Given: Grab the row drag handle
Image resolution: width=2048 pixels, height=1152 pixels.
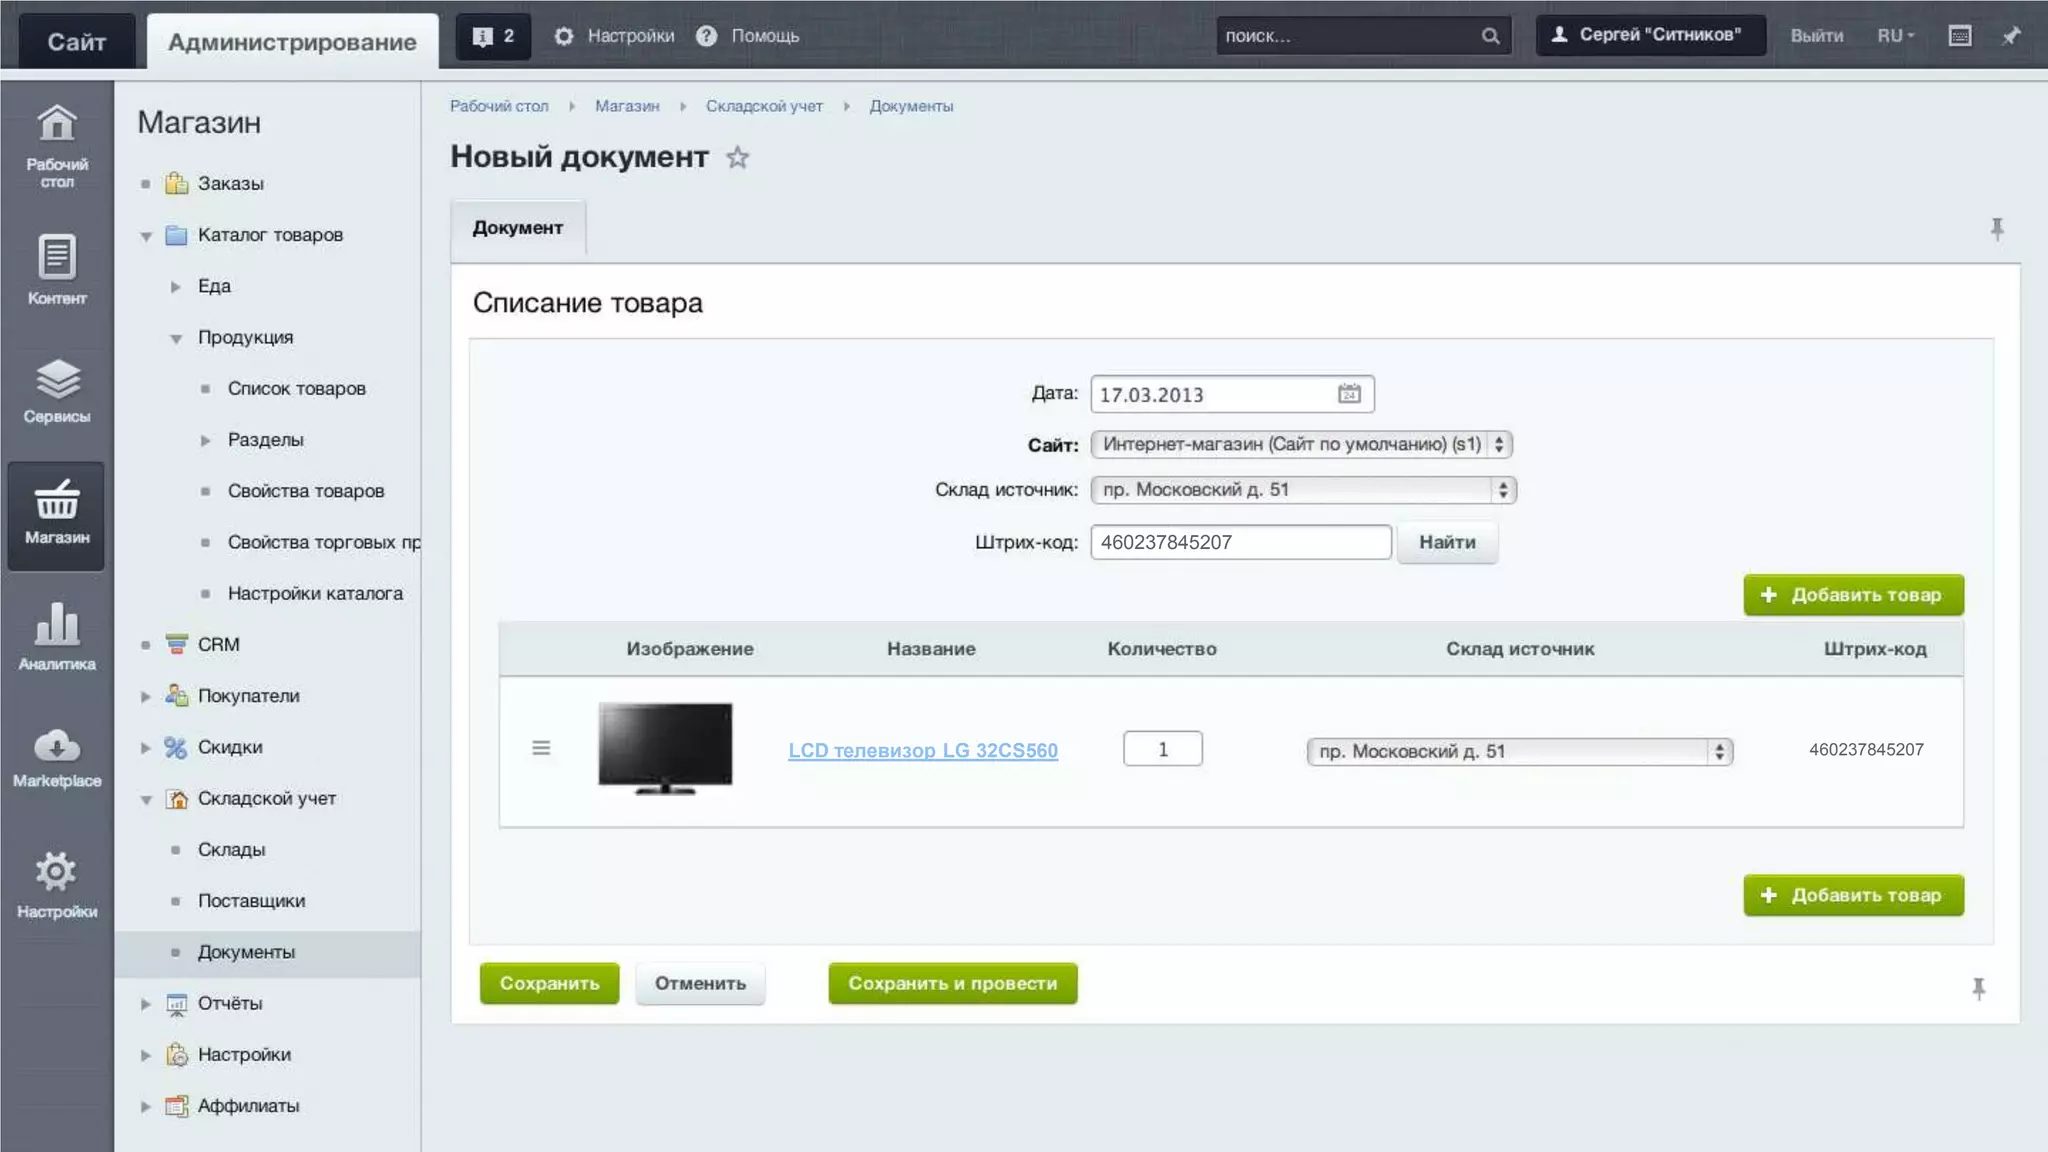Looking at the screenshot, I should point(541,748).
